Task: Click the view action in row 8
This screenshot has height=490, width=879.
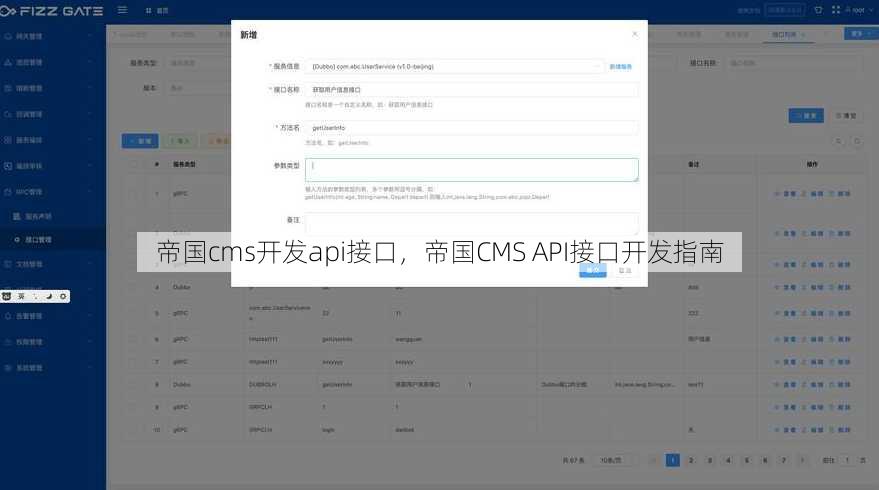Action: click(x=785, y=385)
